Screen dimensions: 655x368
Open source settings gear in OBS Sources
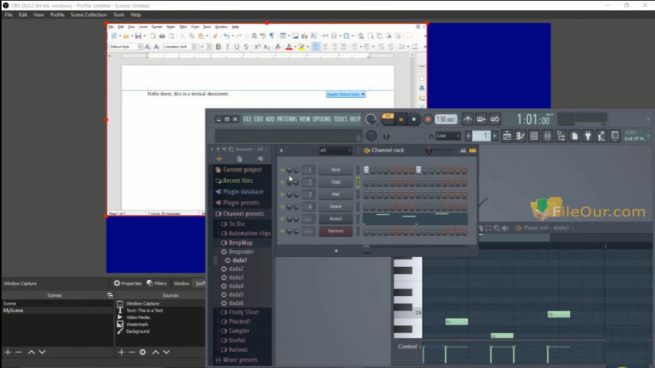pyautogui.click(x=142, y=352)
